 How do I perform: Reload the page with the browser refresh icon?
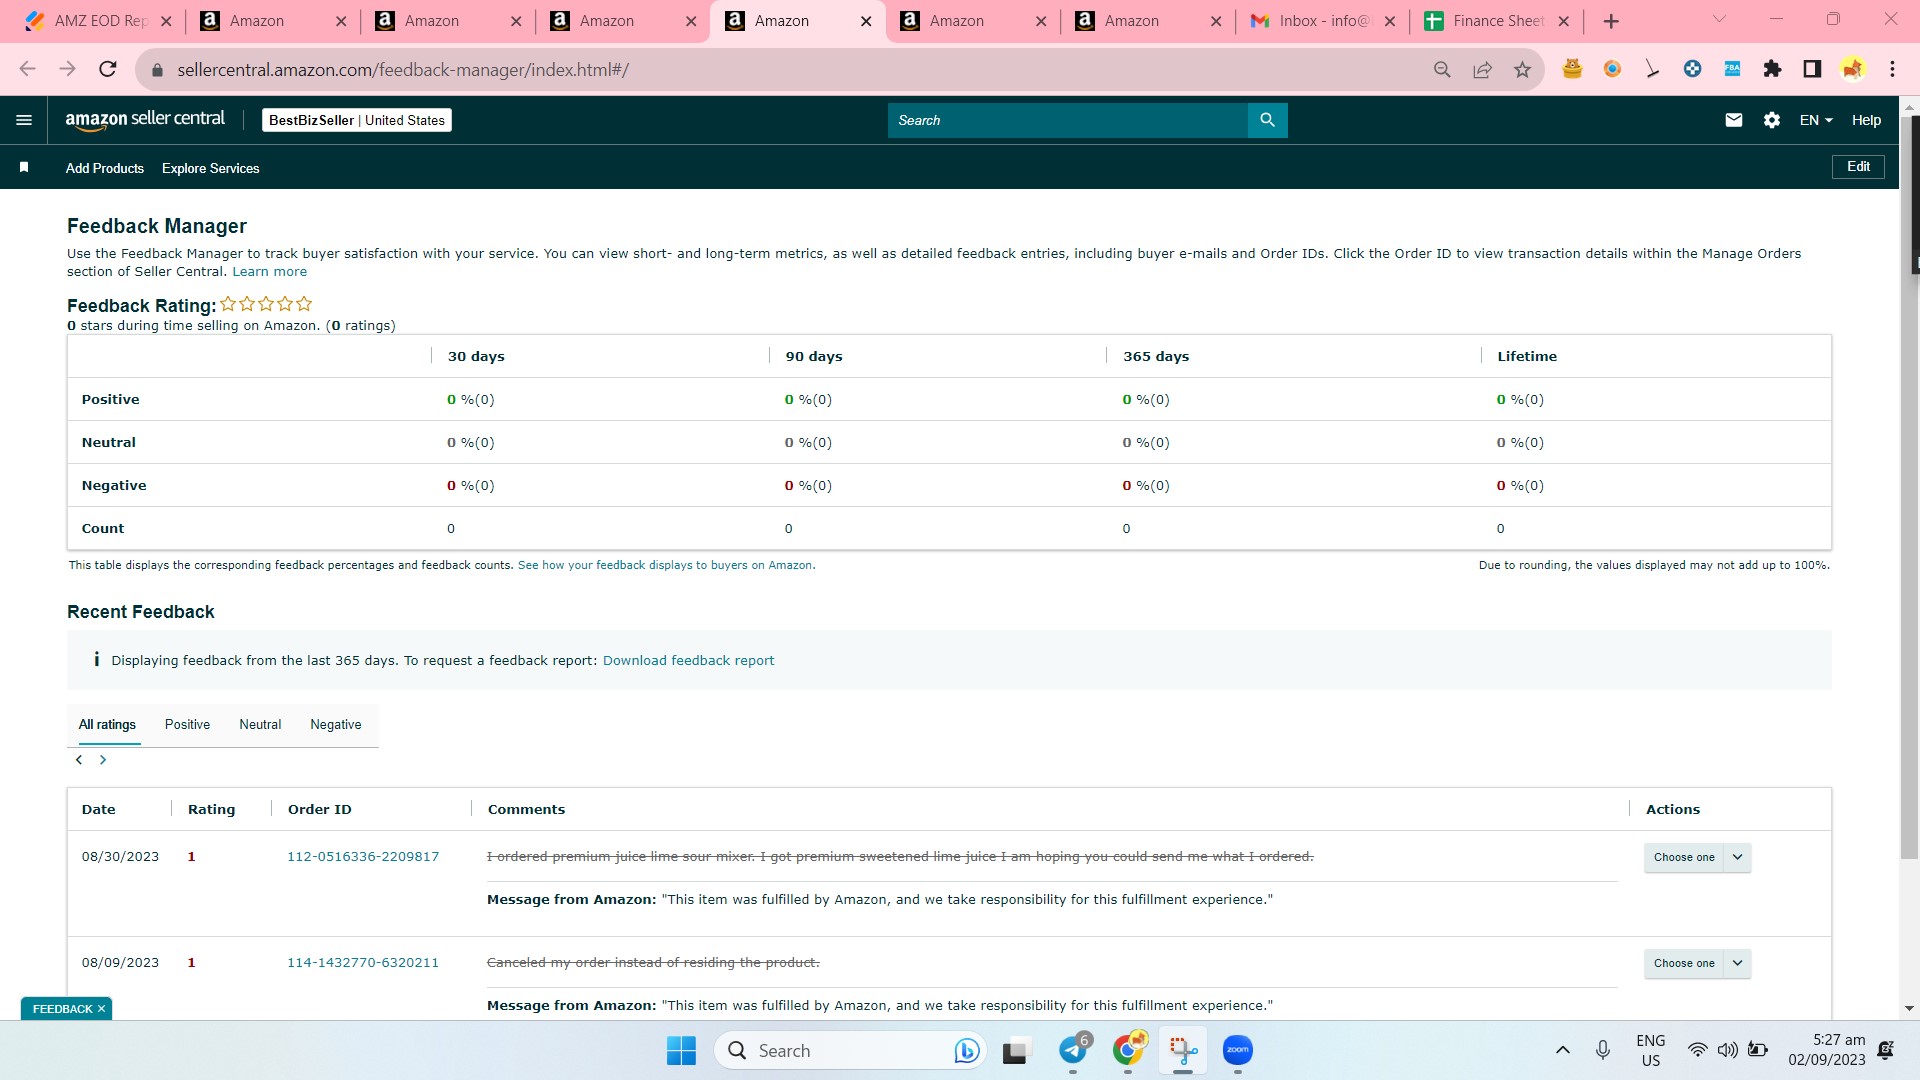click(x=108, y=69)
